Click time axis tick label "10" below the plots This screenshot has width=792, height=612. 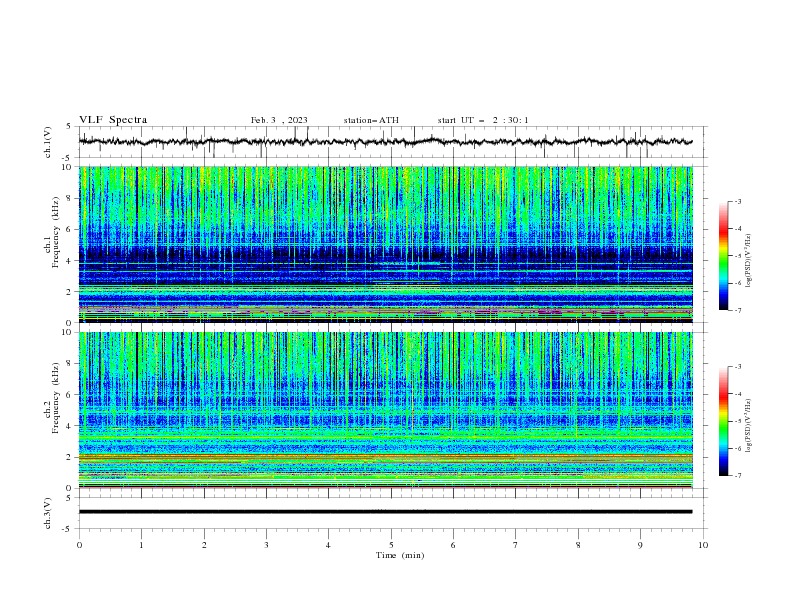tap(703, 545)
